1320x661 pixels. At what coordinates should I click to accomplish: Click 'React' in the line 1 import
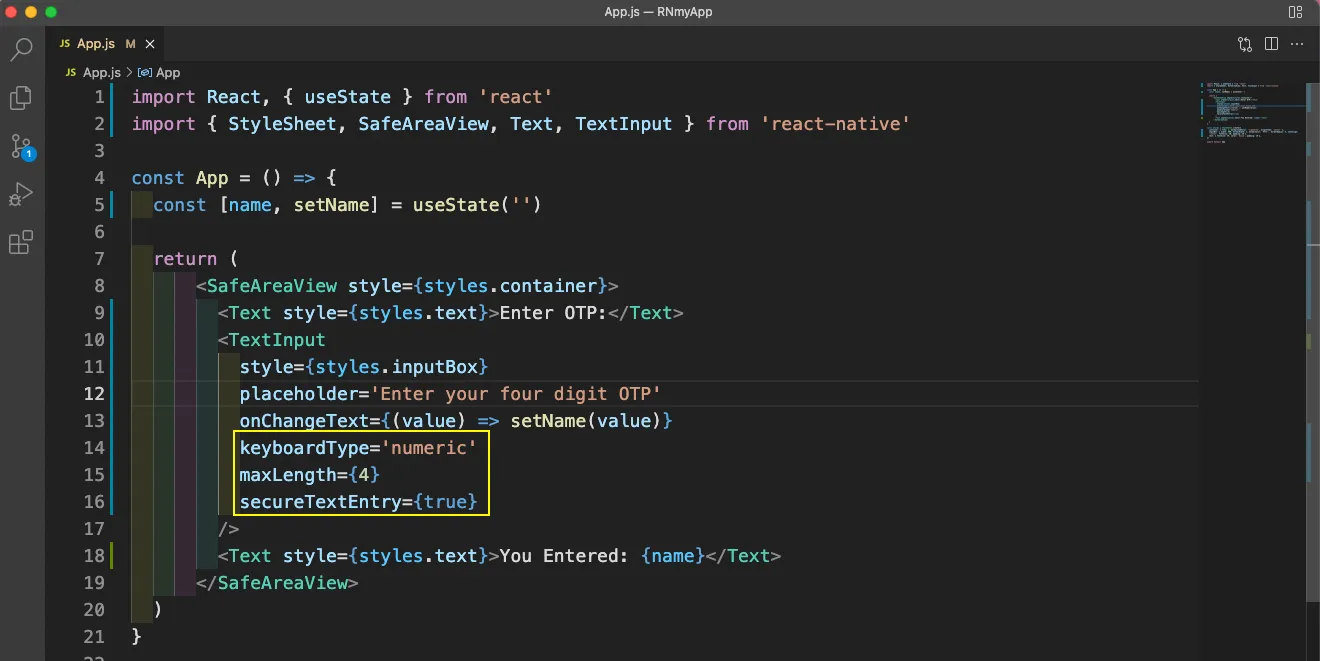point(234,97)
